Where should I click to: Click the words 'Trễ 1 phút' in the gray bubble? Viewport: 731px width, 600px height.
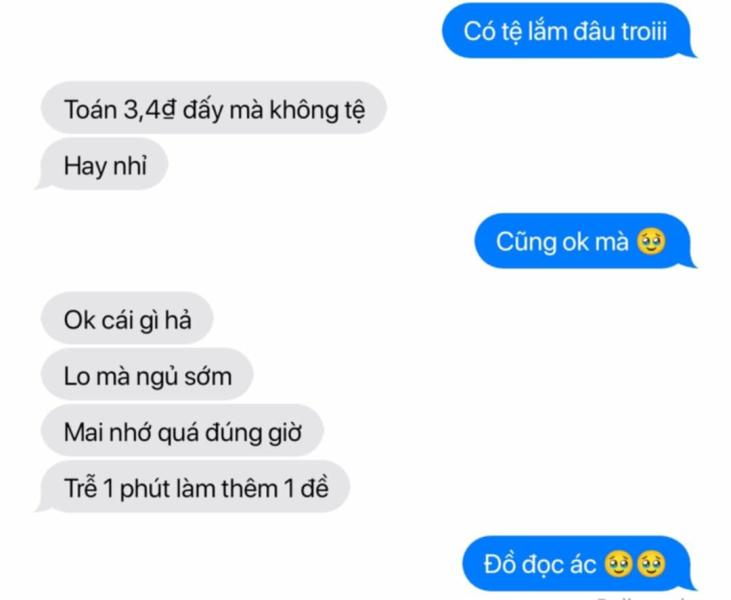(x=124, y=488)
